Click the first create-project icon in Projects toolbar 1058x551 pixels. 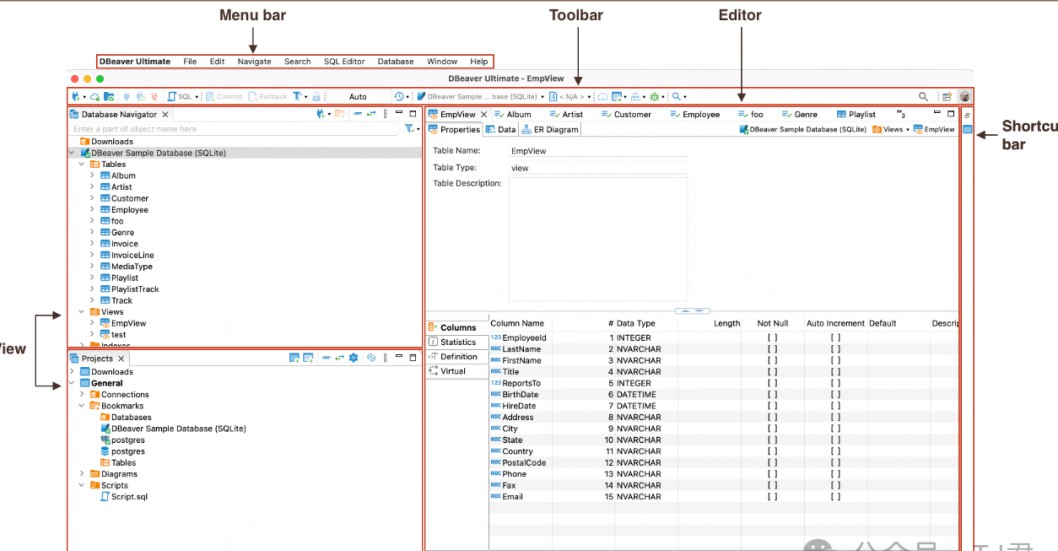[294, 357]
